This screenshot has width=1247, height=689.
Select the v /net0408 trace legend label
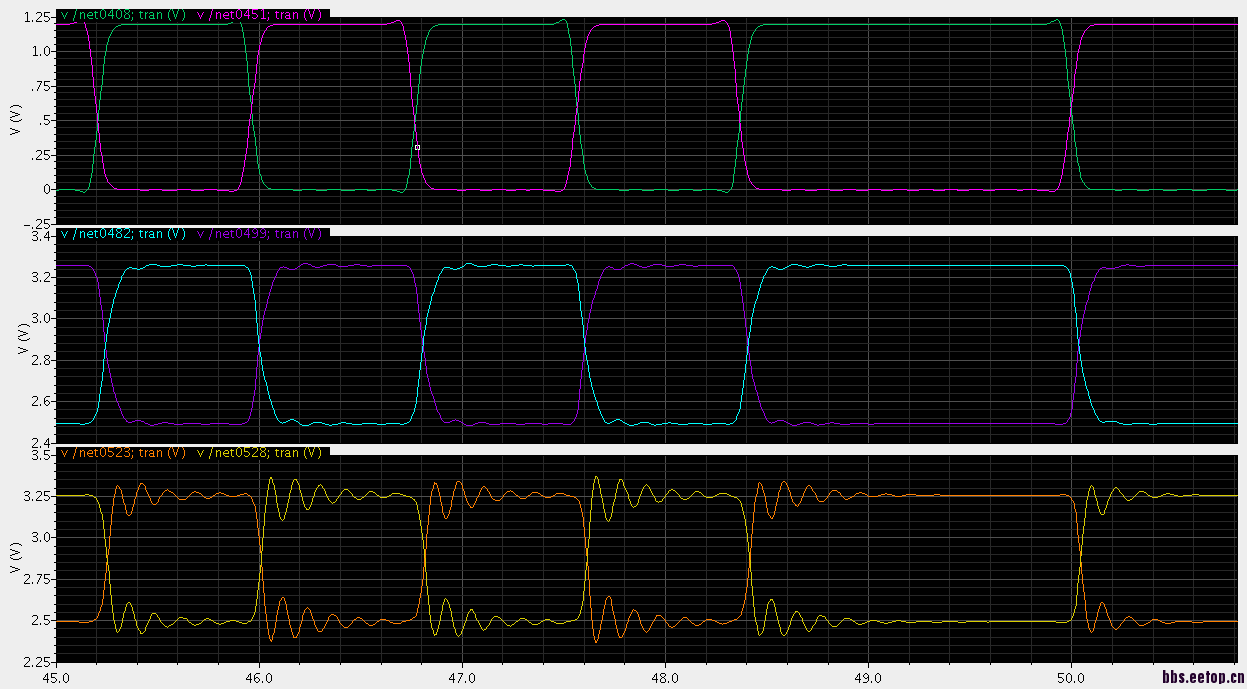(123, 14)
